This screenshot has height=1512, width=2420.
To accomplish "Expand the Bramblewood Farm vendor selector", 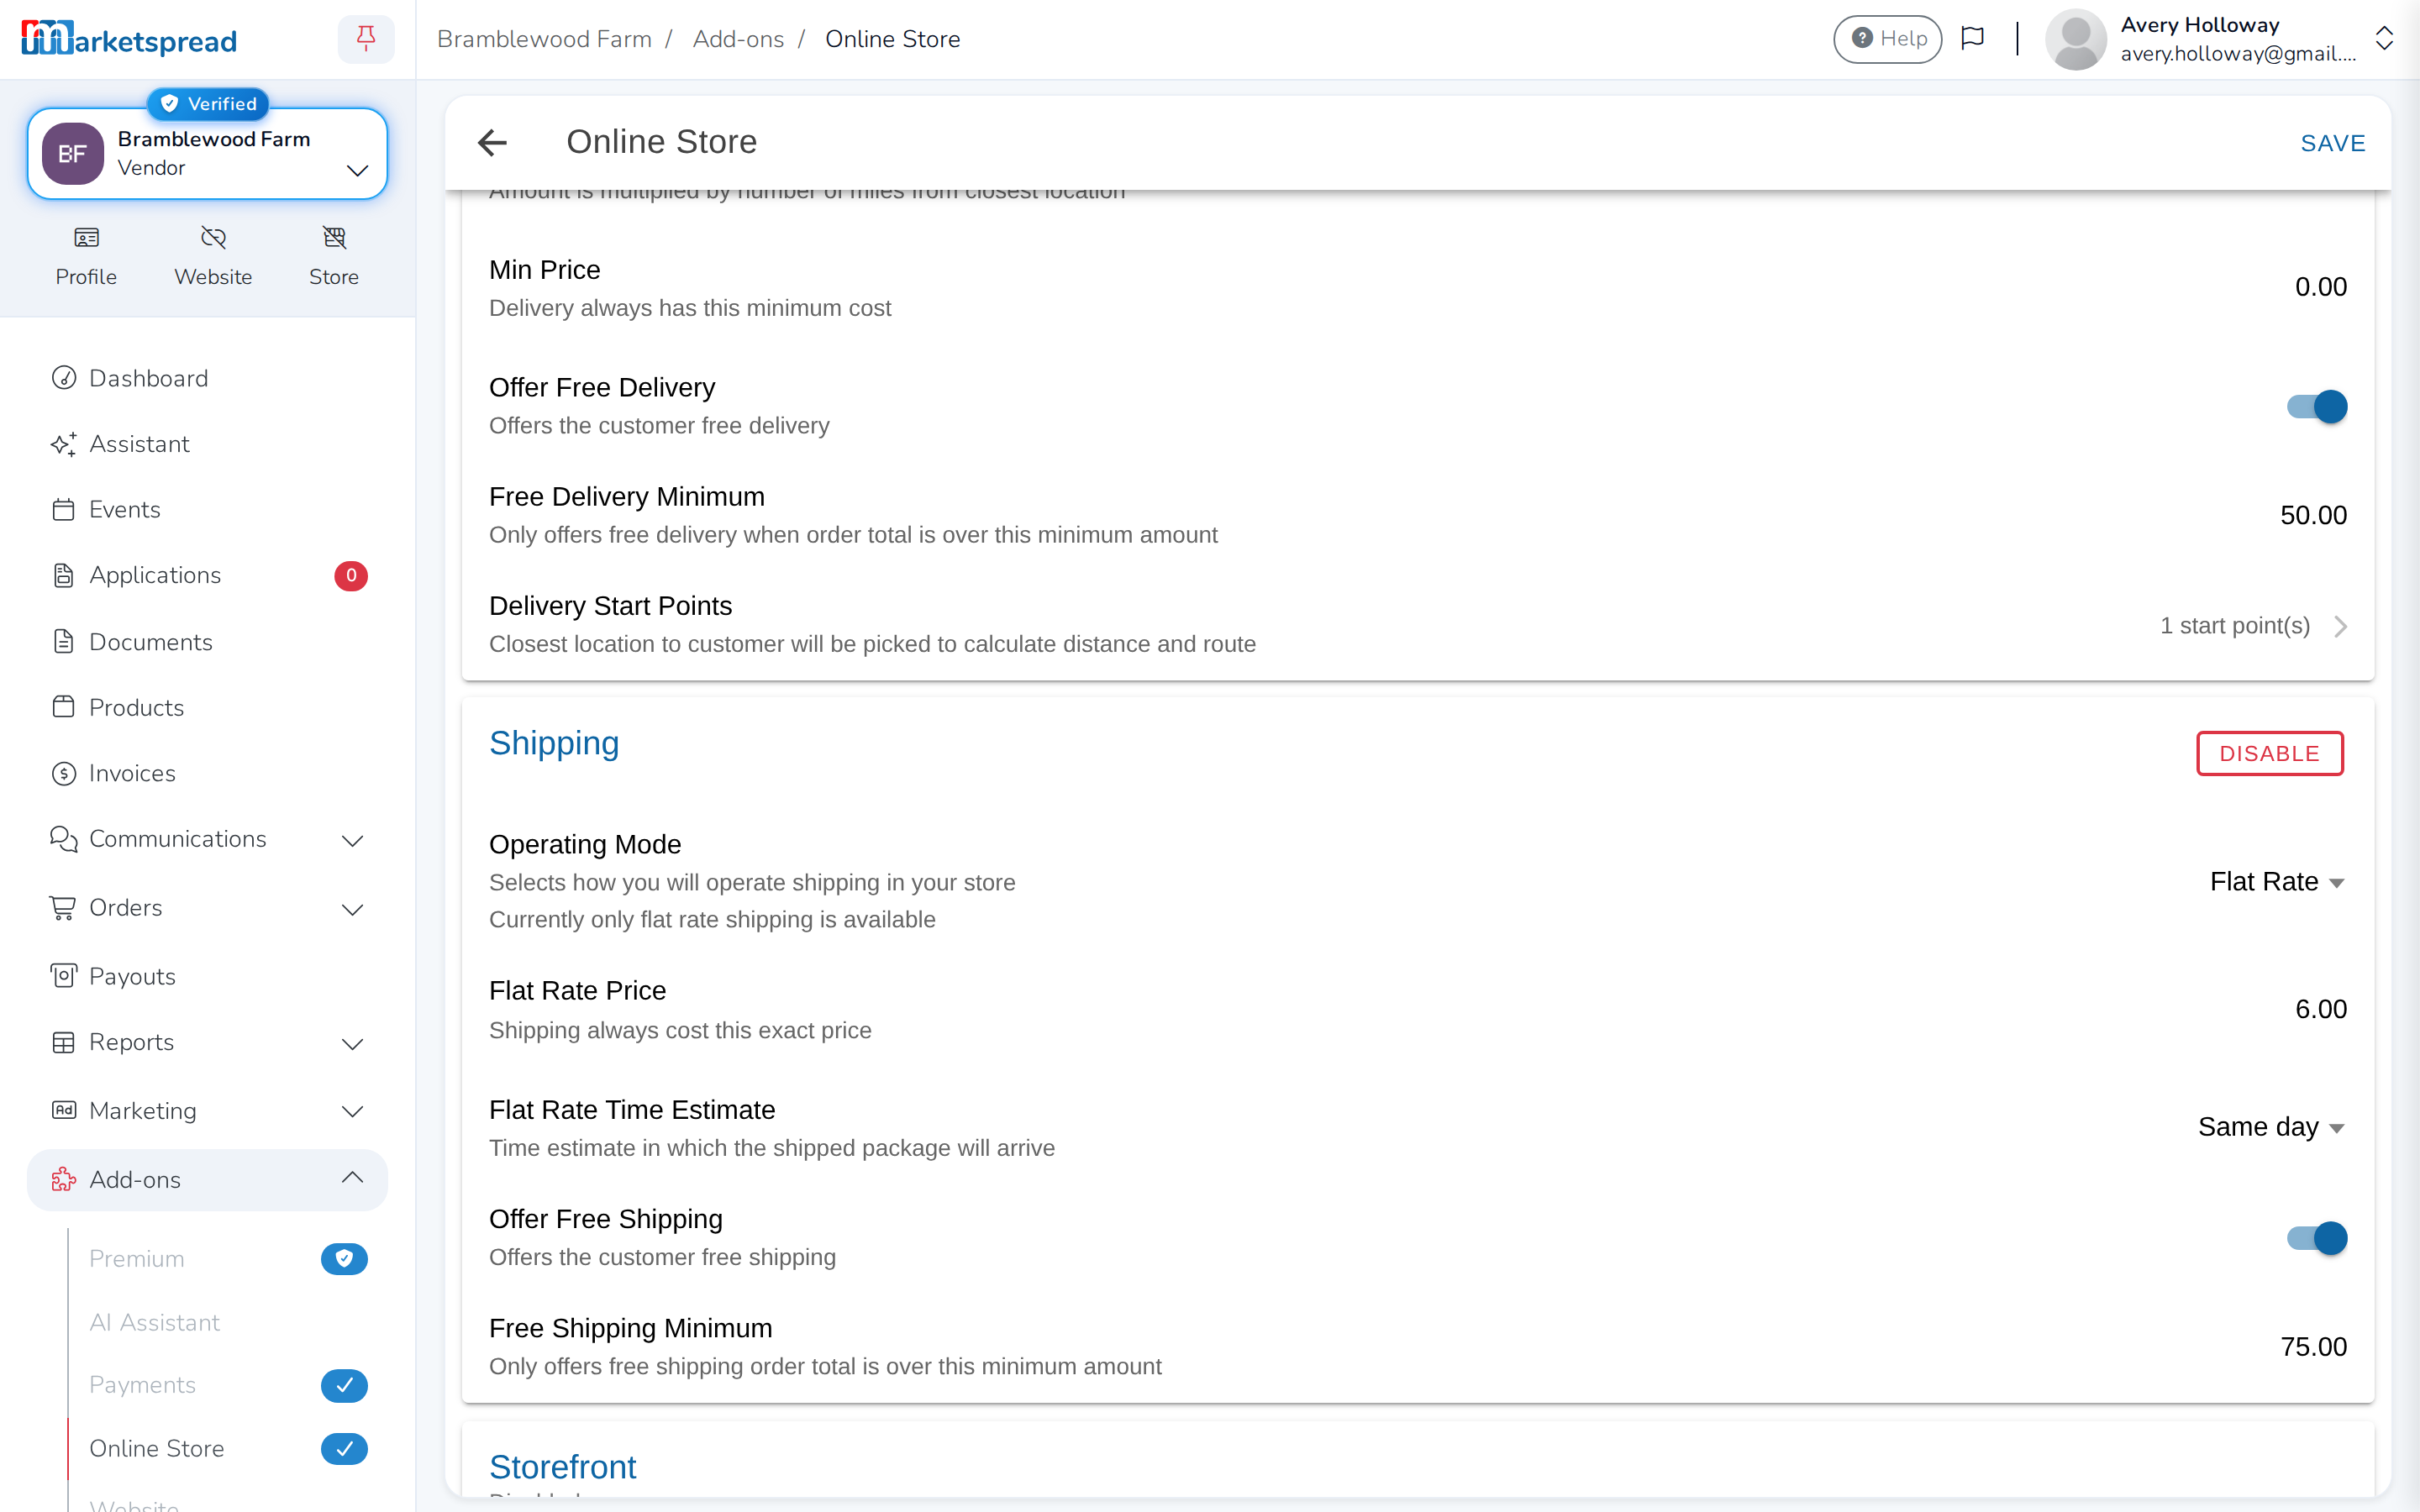I will tap(207, 154).
